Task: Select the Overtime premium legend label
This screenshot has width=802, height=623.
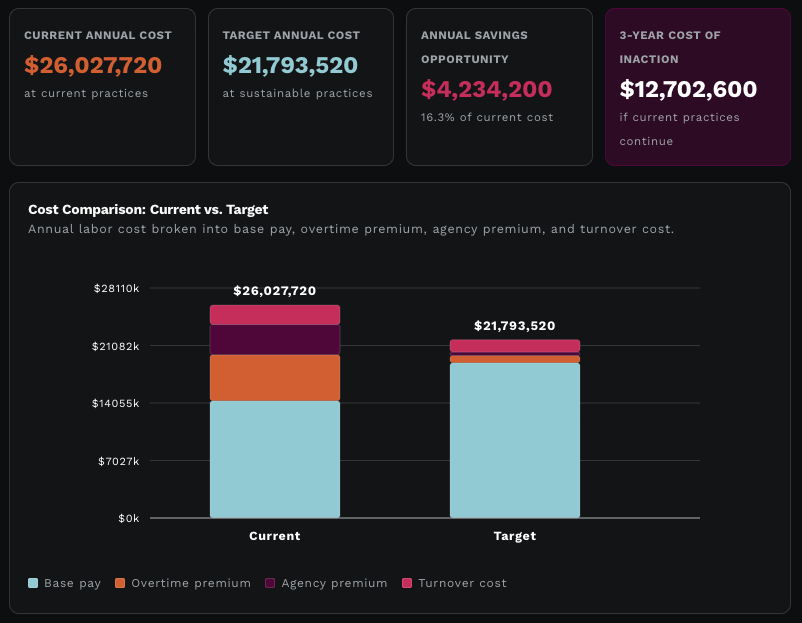Action: click(x=191, y=583)
